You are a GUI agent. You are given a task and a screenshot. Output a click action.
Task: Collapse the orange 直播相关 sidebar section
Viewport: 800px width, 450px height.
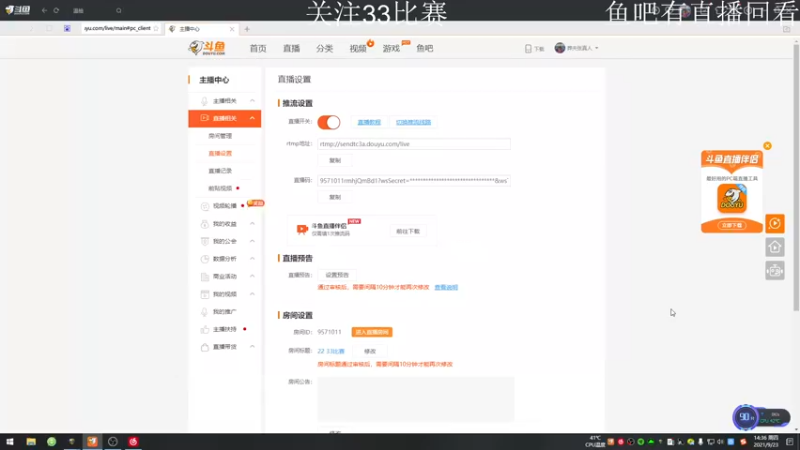pos(252,118)
